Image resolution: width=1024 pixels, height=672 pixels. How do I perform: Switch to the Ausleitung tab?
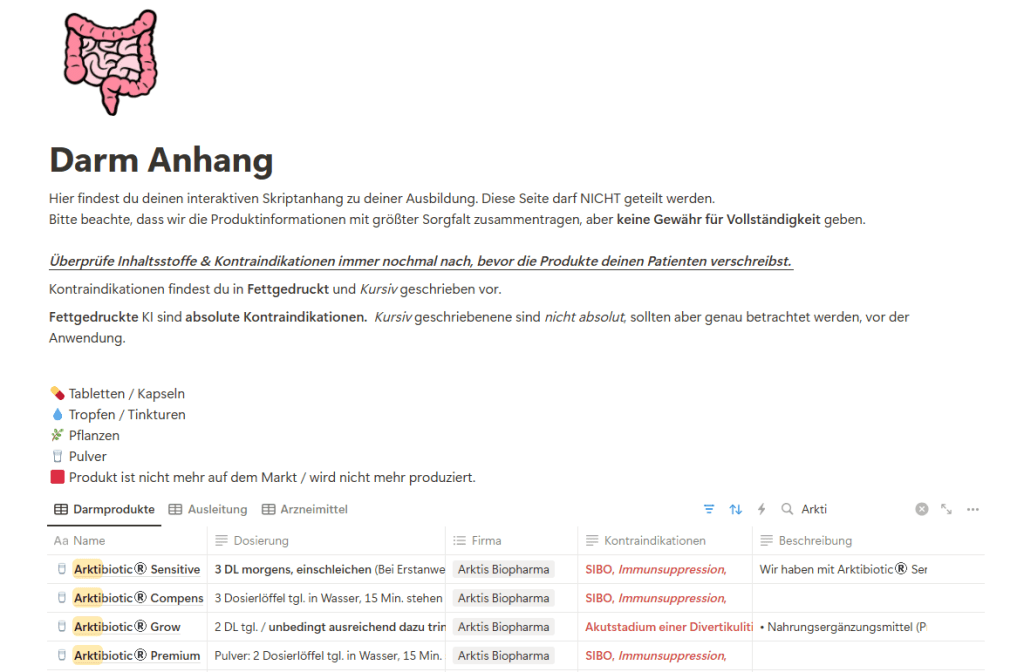click(208, 509)
